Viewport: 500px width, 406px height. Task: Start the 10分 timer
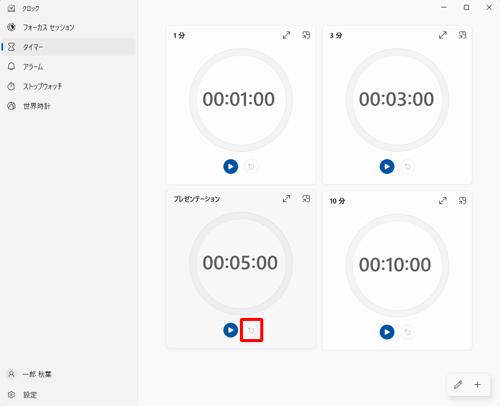pos(387,332)
